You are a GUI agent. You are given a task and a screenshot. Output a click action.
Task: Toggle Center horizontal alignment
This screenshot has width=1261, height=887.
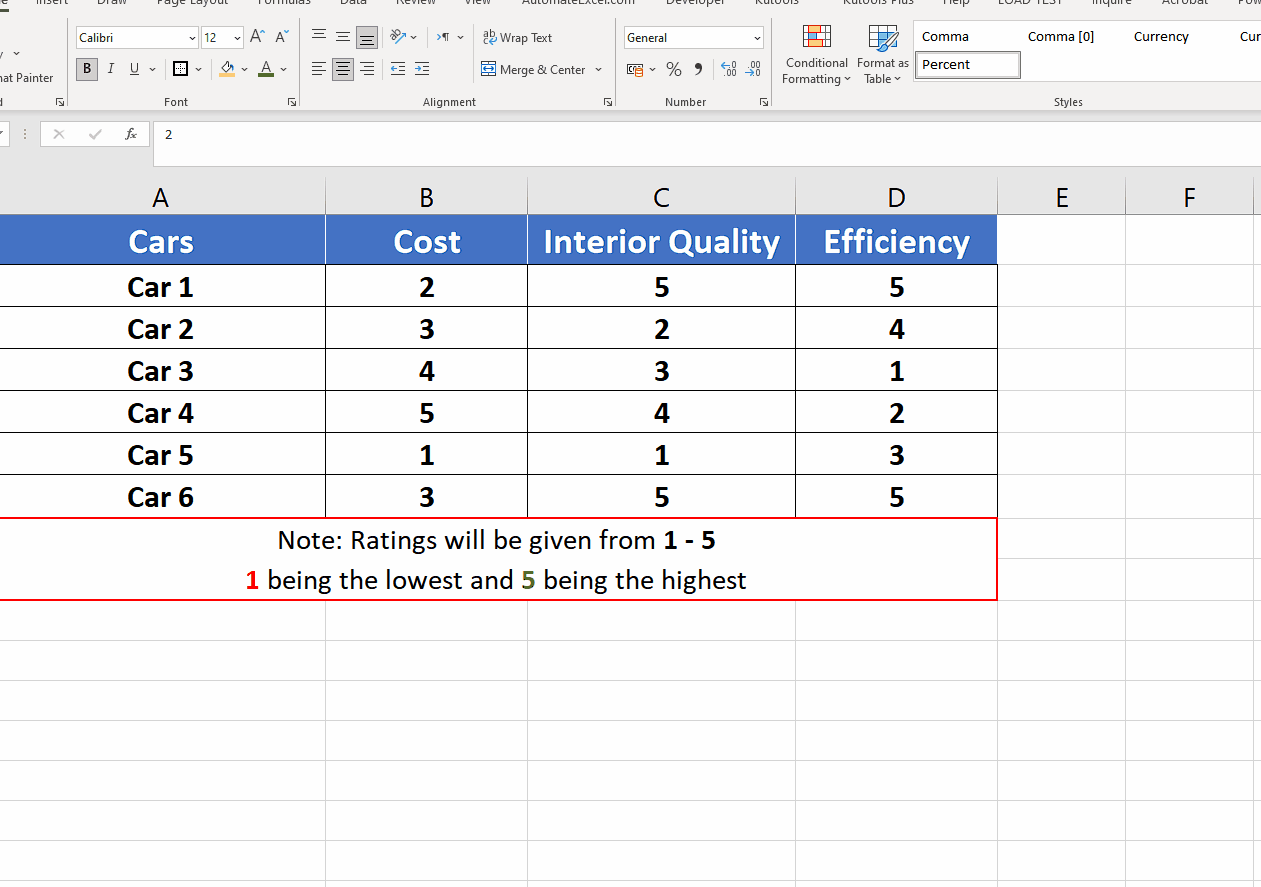343,69
